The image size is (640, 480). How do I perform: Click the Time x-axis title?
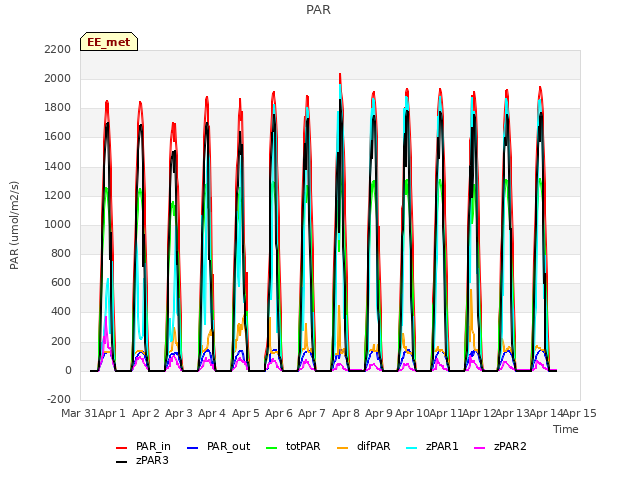click(x=566, y=429)
